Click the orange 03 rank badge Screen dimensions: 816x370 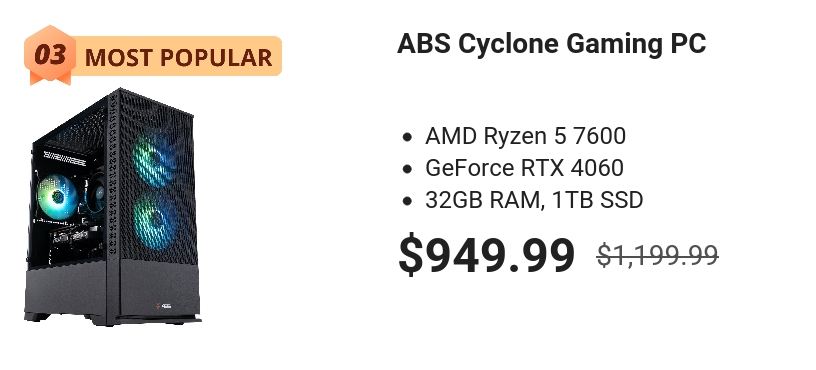[x=50, y=55]
